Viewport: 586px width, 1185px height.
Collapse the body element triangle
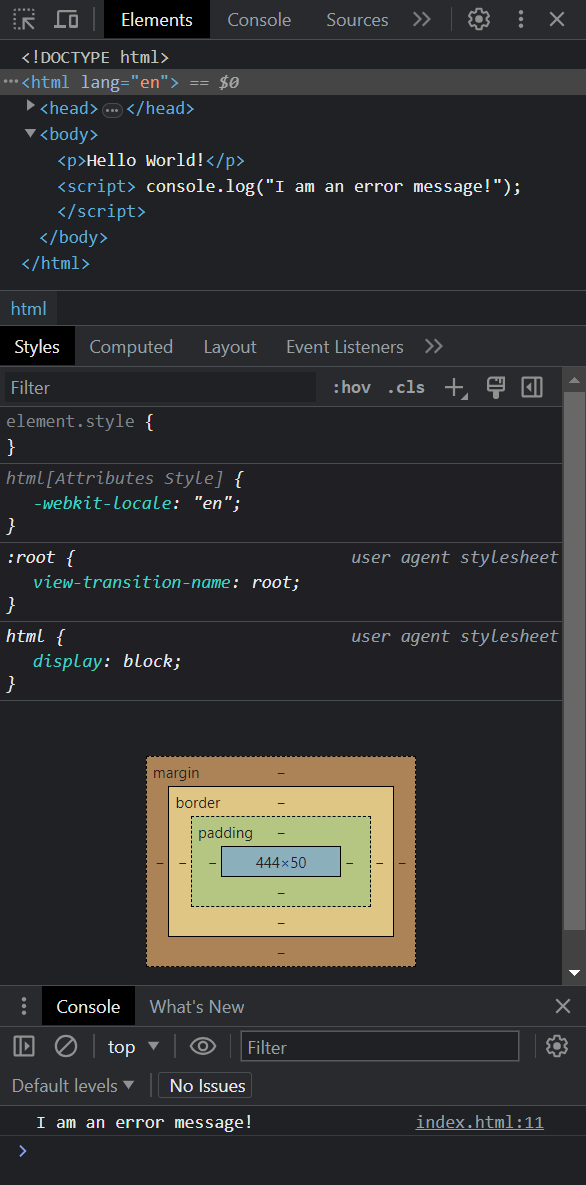tap(30, 133)
